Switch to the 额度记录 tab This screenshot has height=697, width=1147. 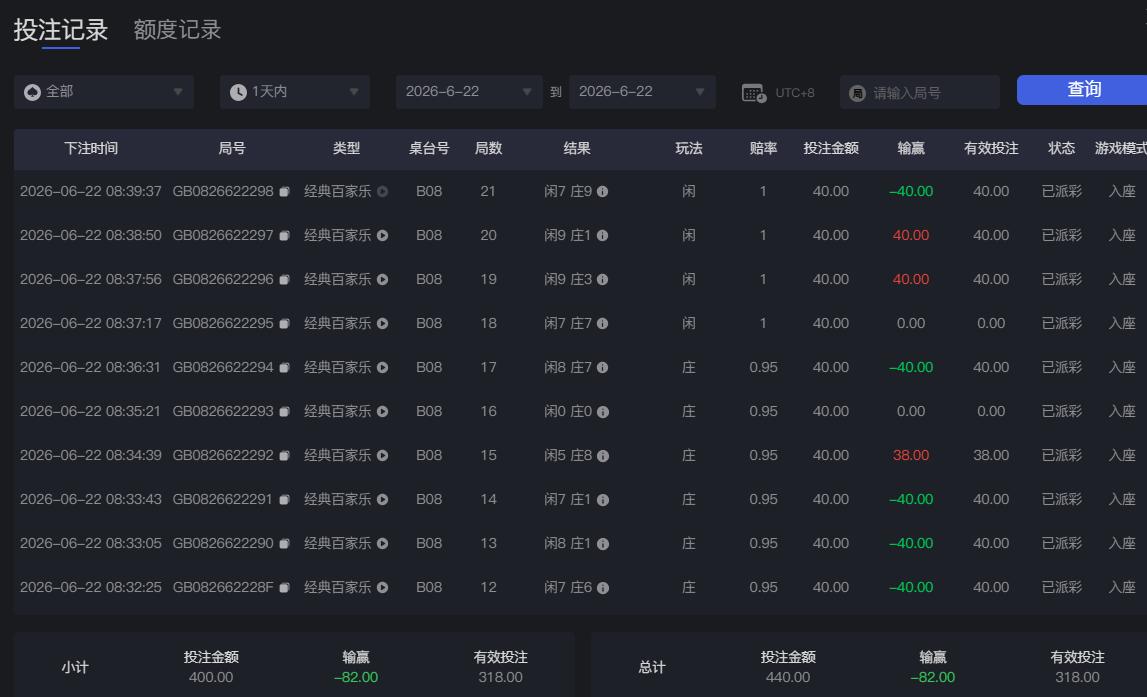[x=177, y=30]
